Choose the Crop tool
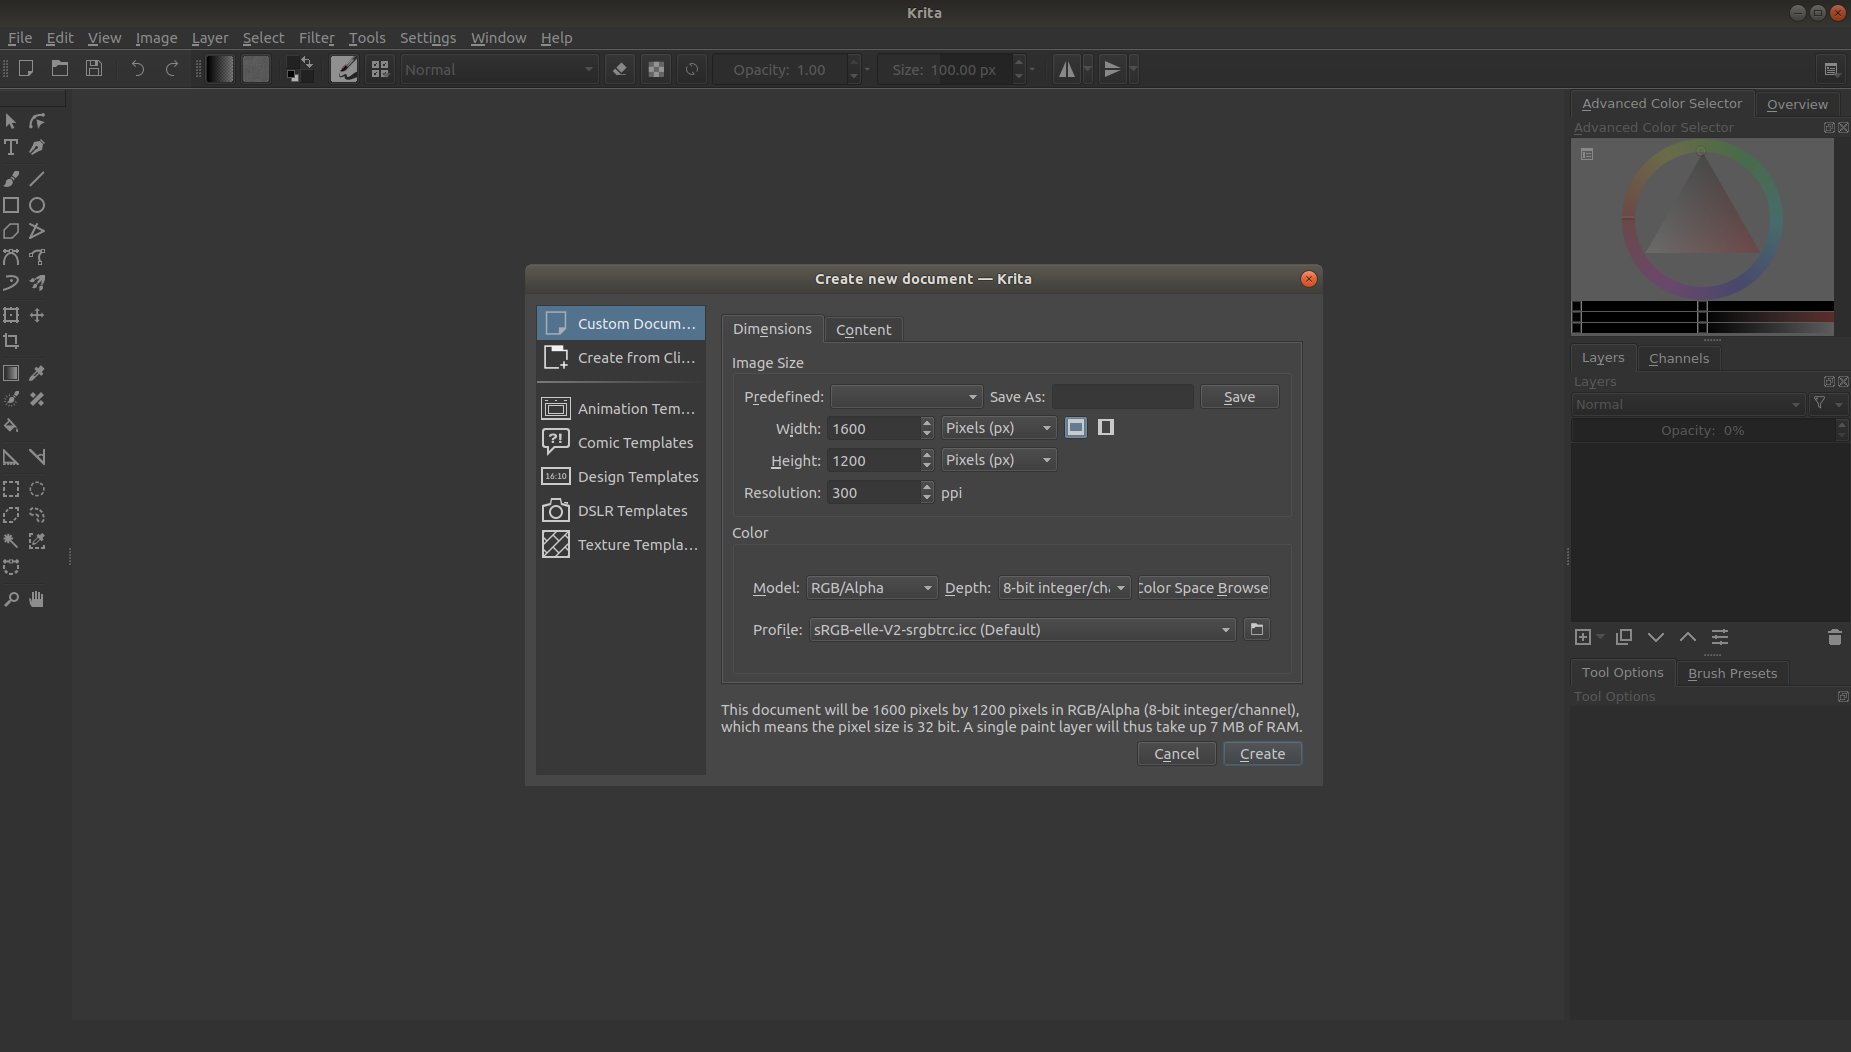 11,341
